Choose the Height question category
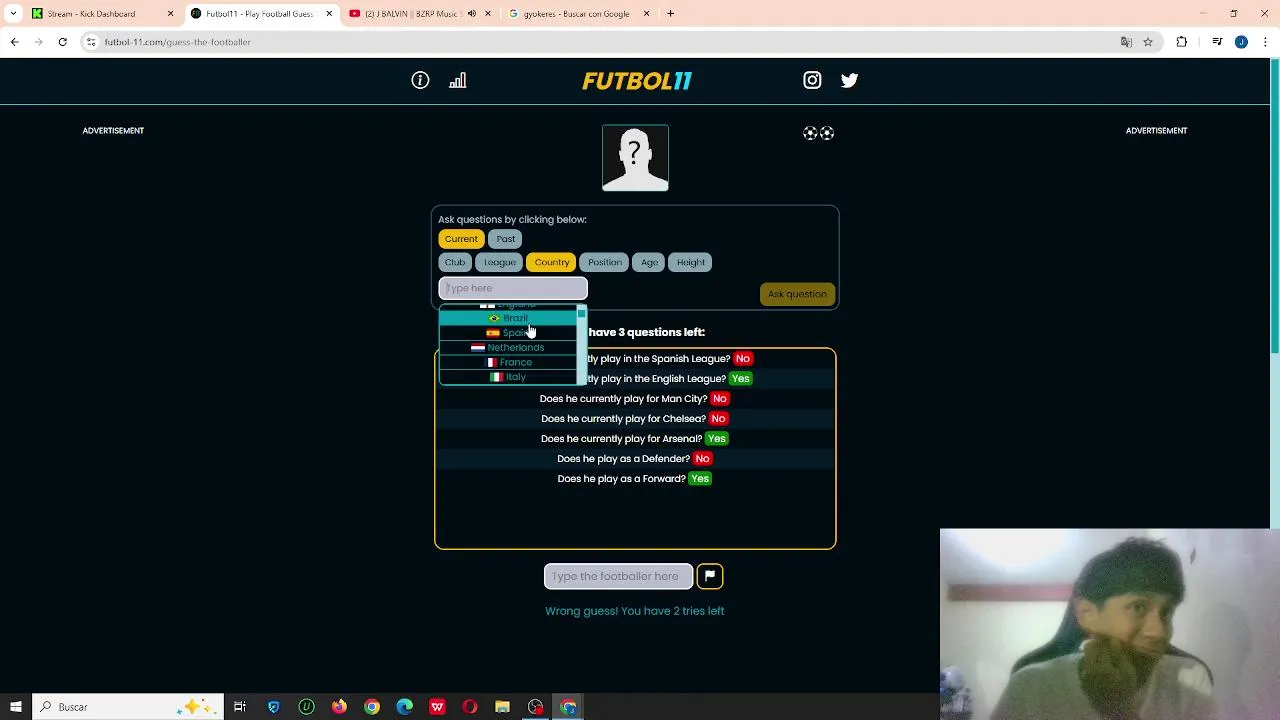This screenshot has height=720, width=1280. tap(691, 262)
